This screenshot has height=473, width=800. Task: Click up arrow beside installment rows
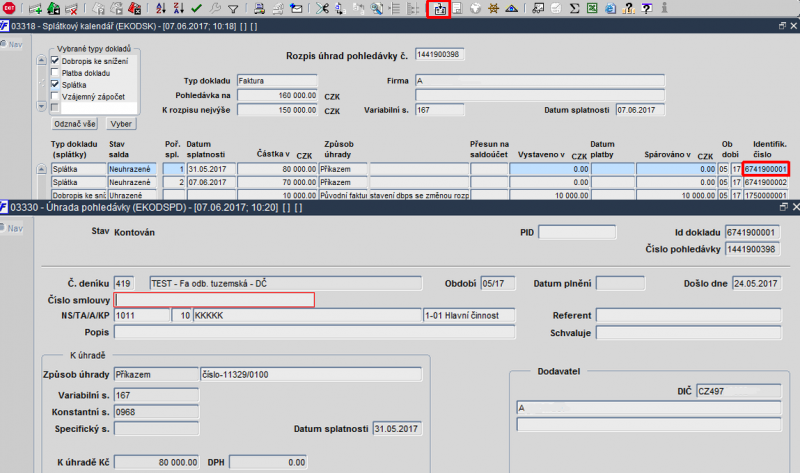[41, 169]
